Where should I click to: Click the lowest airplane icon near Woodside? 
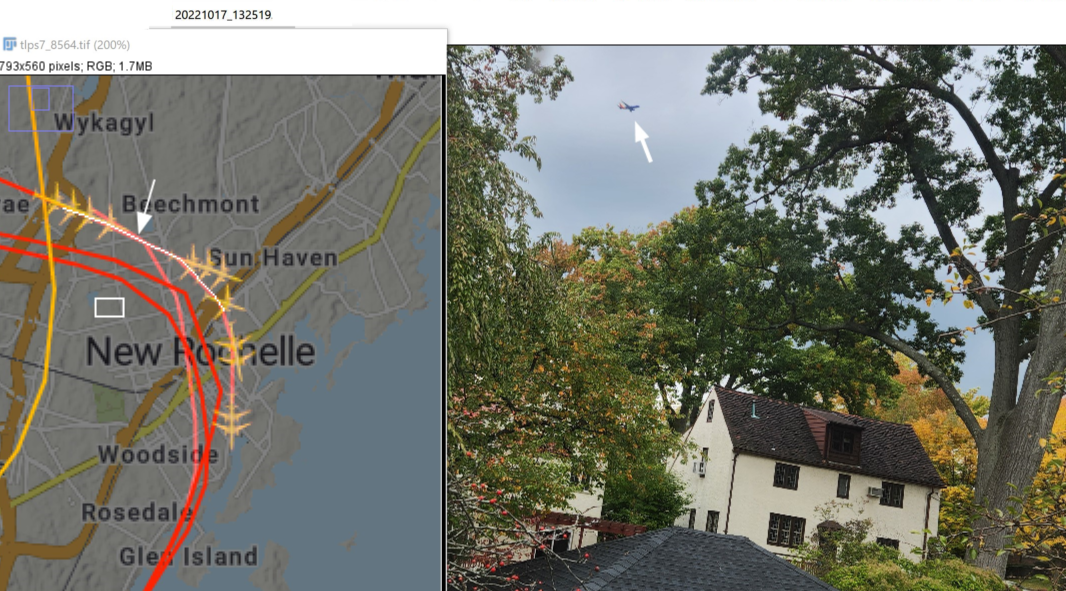[231, 422]
